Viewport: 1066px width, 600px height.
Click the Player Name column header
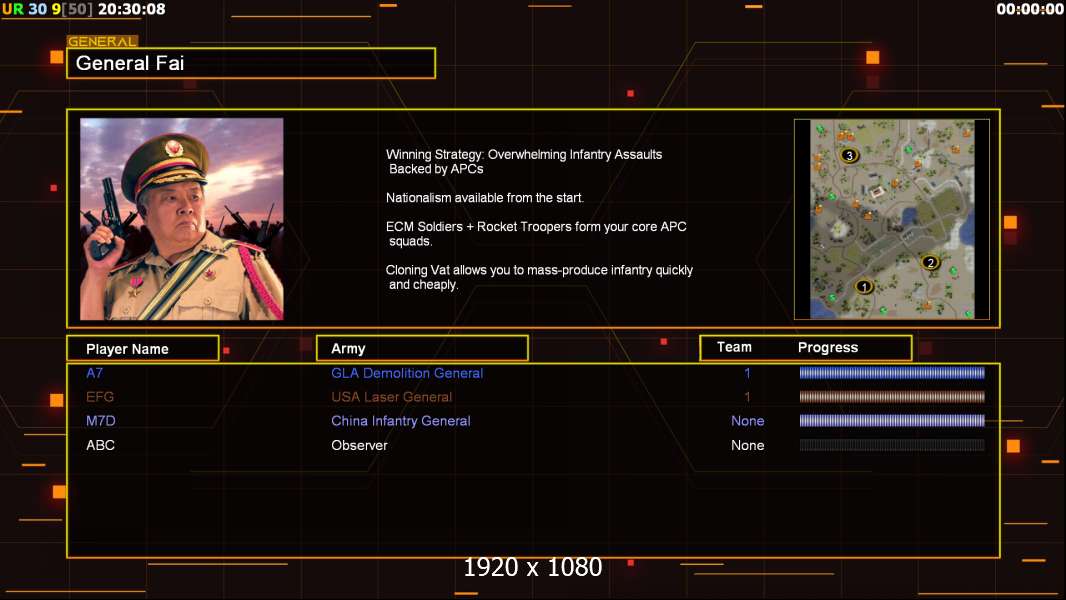point(143,349)
